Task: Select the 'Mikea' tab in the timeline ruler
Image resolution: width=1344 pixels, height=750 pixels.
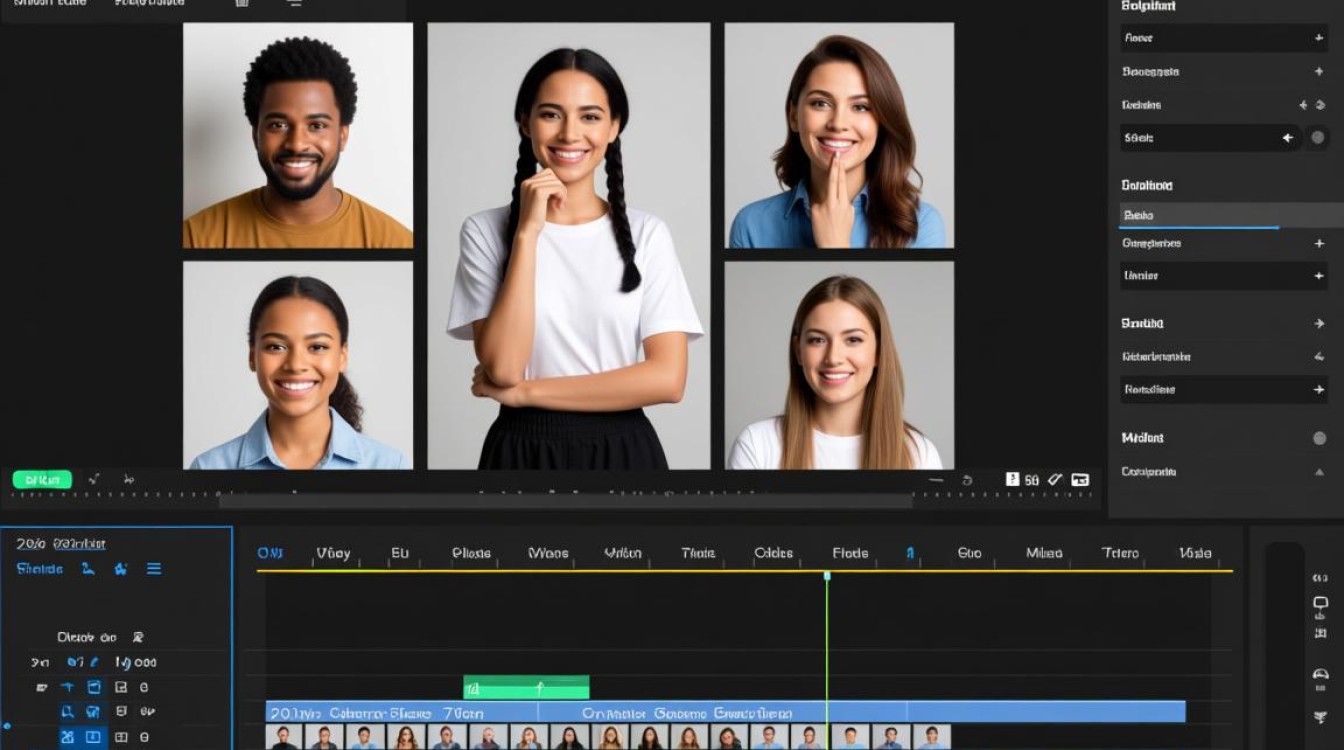Action: (x=1044, y=553)
